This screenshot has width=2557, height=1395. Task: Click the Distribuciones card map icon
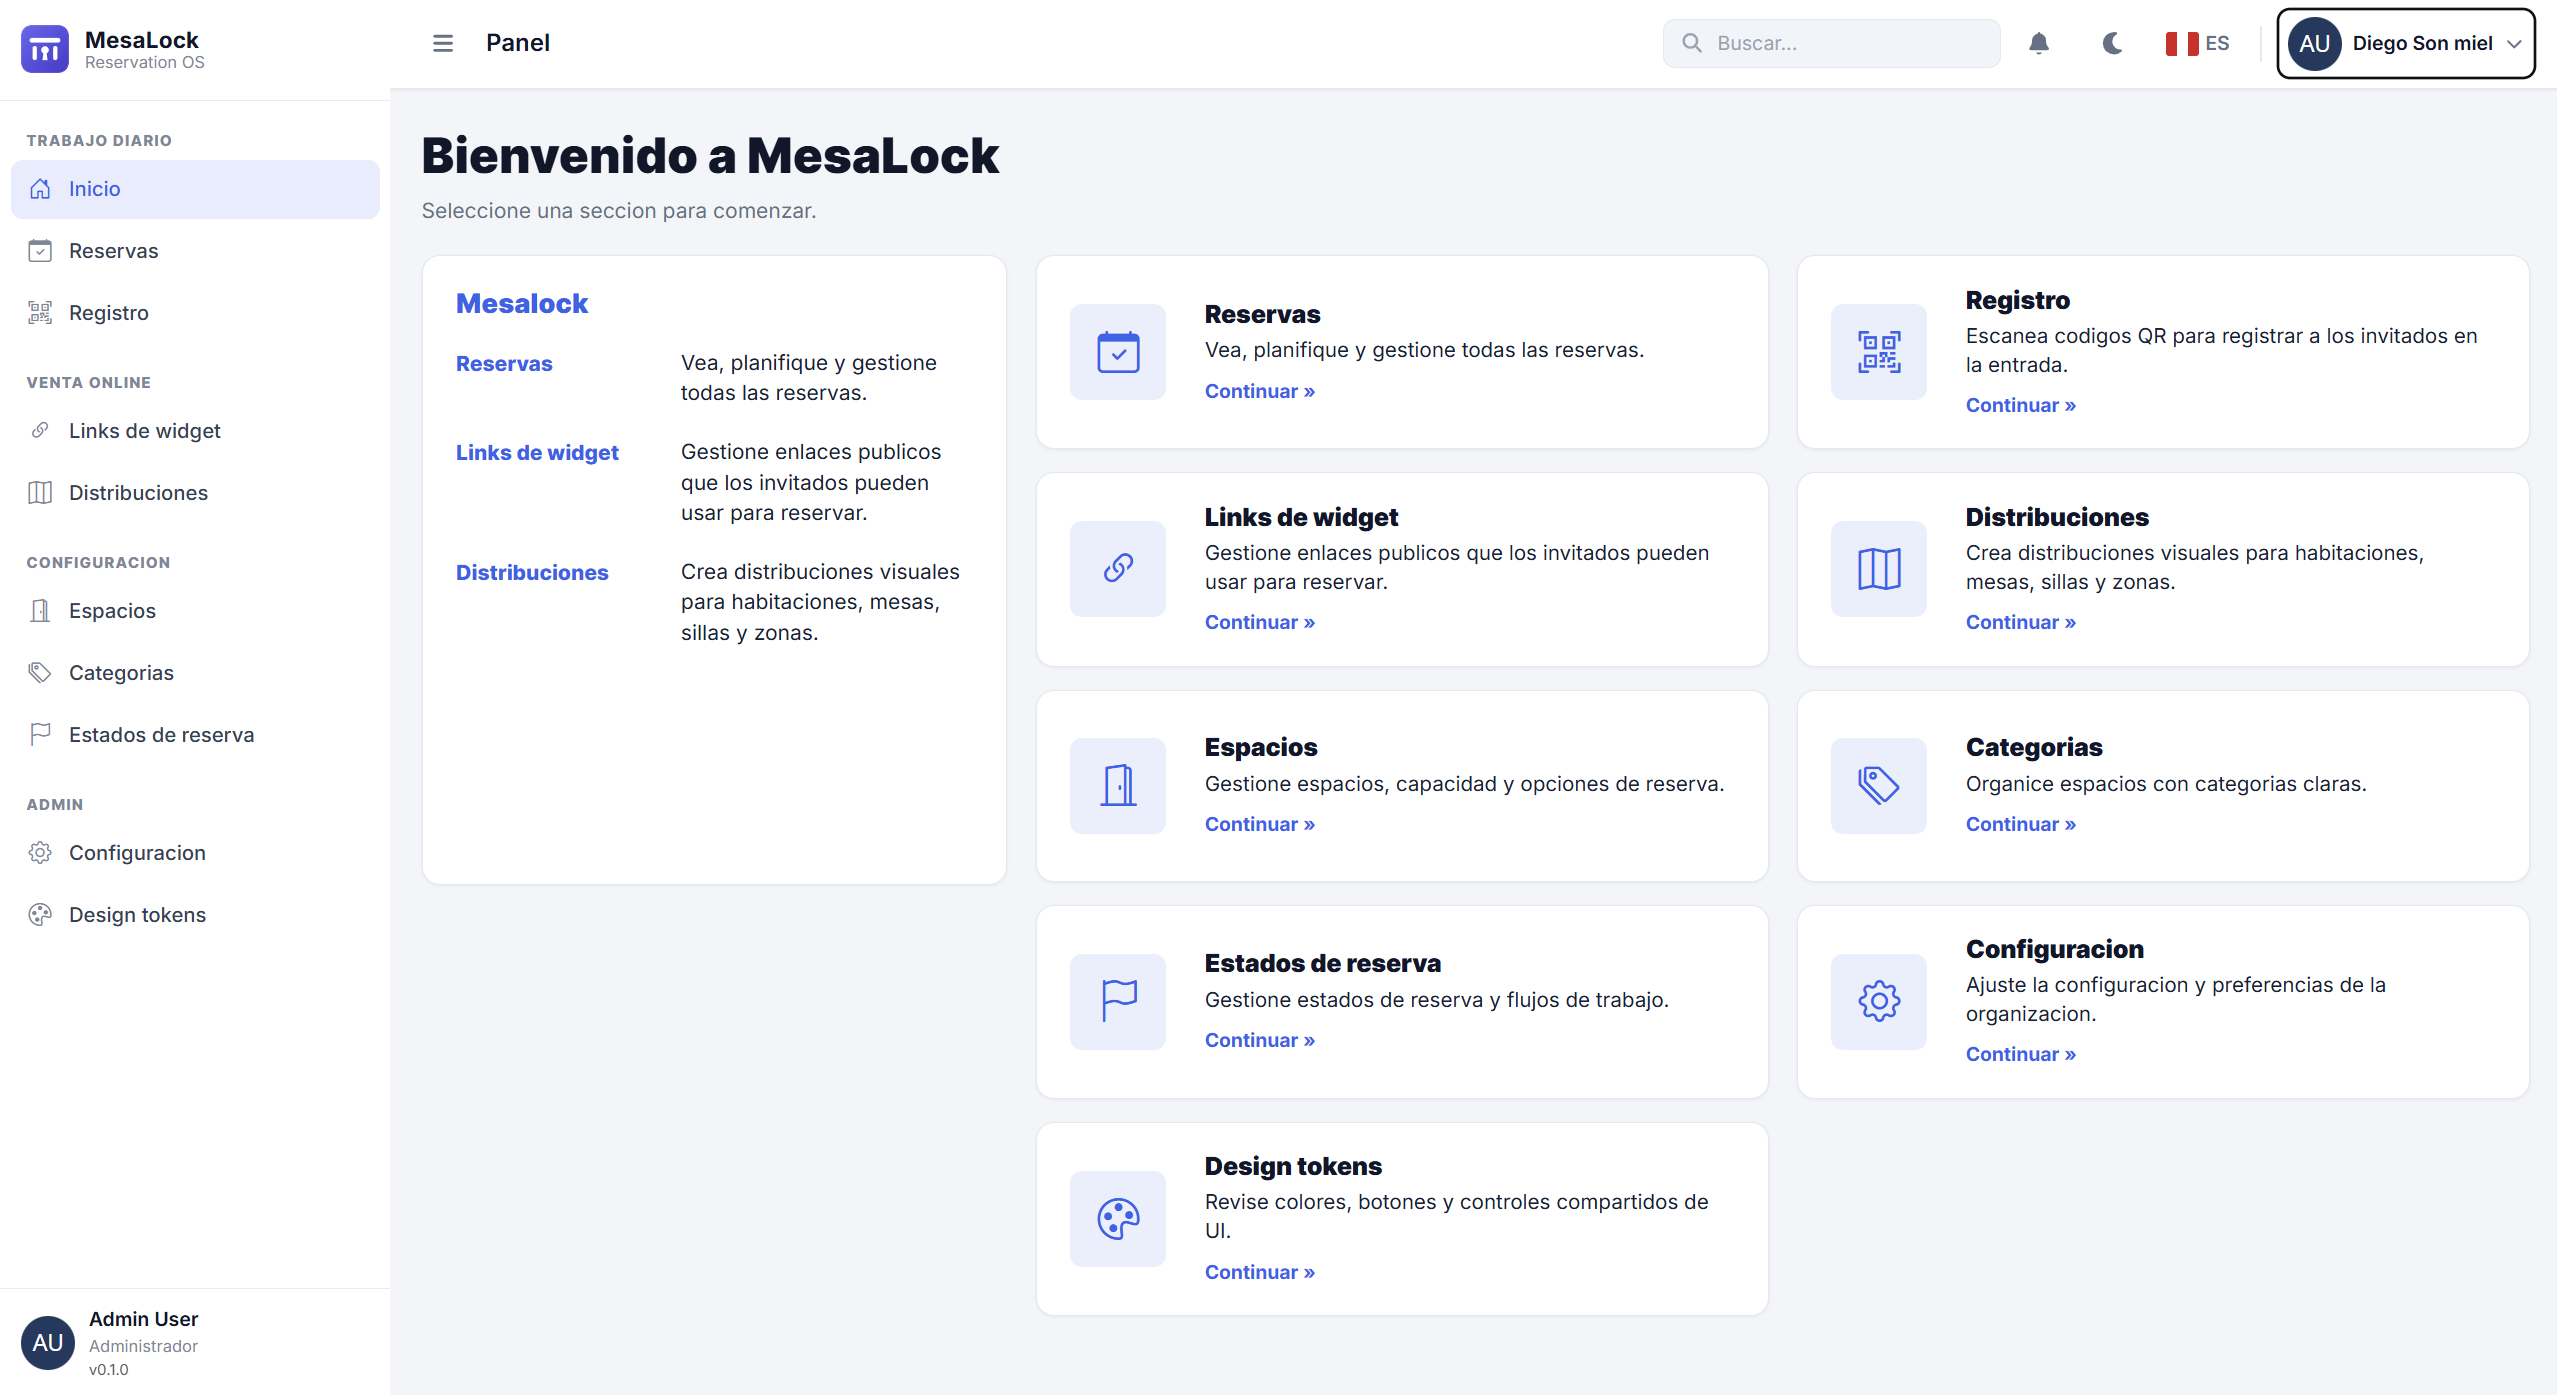coord(1879,569)
